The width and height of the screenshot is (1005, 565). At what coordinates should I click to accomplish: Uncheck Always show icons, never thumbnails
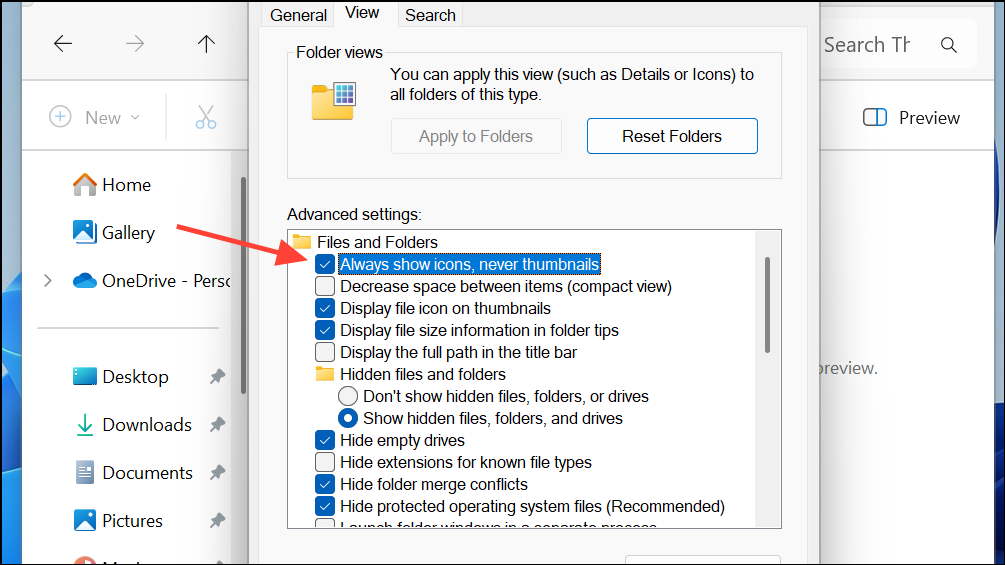tap(325, 265)
